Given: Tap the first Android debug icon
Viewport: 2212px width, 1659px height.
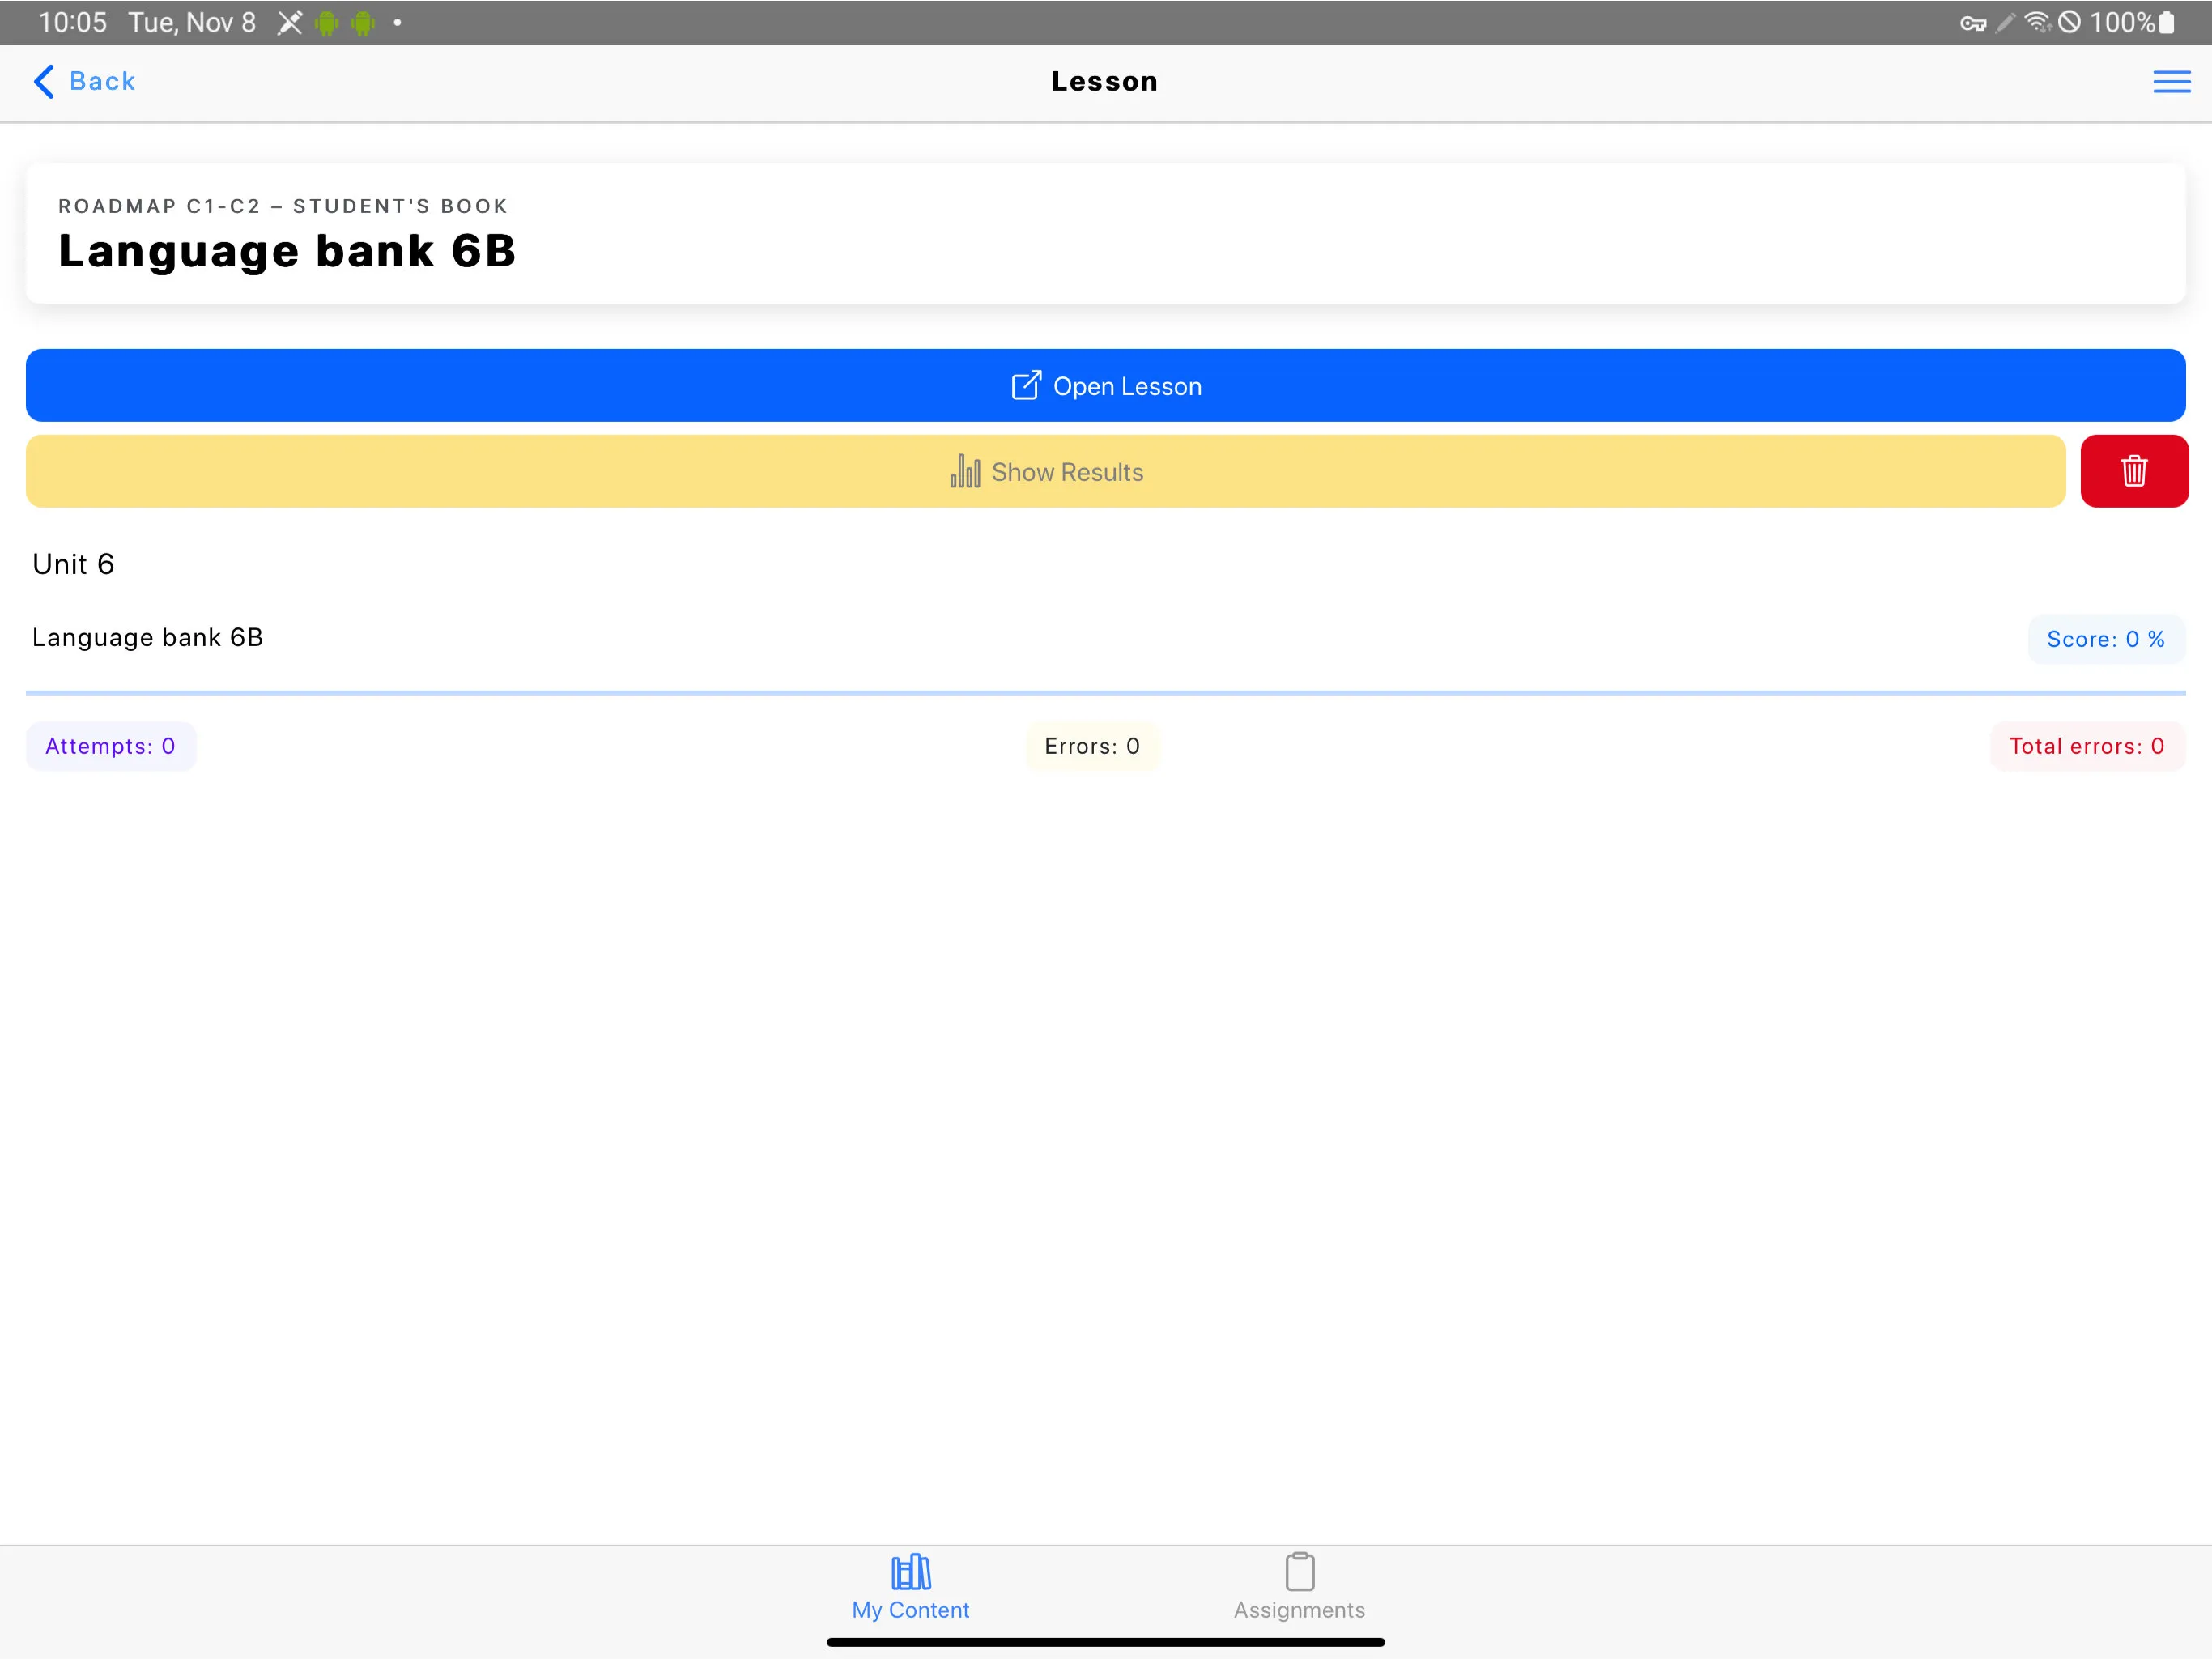Looking at the screenshot, I should 326,22.
